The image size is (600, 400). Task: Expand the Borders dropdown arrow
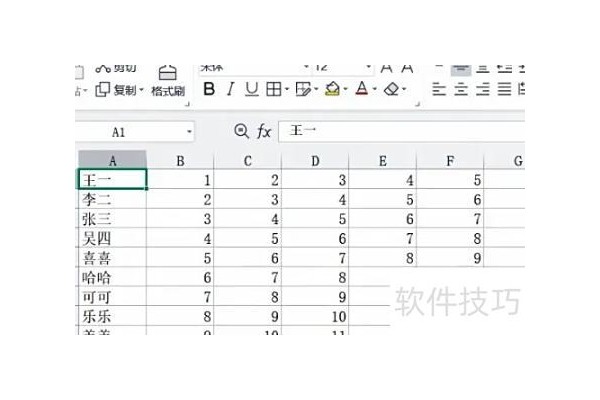click(287, 89)
